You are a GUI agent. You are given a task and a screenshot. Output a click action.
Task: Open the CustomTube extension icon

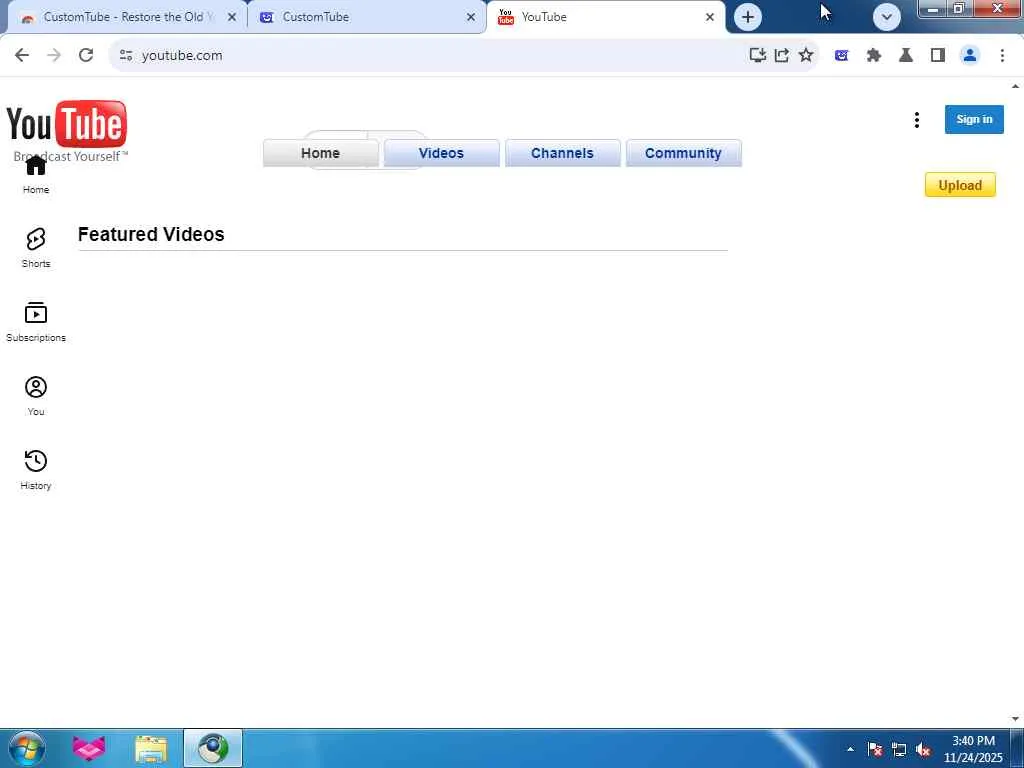(841, 56)
